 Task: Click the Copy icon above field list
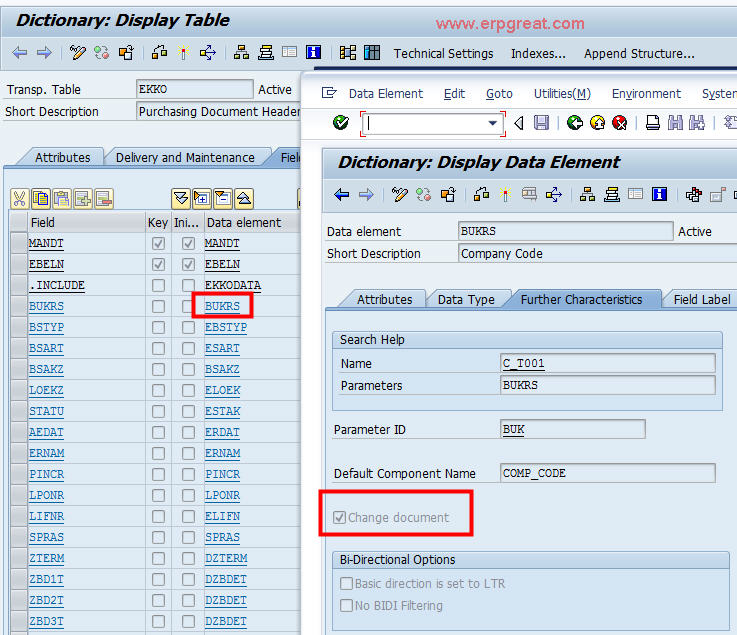tap(41, 199)
